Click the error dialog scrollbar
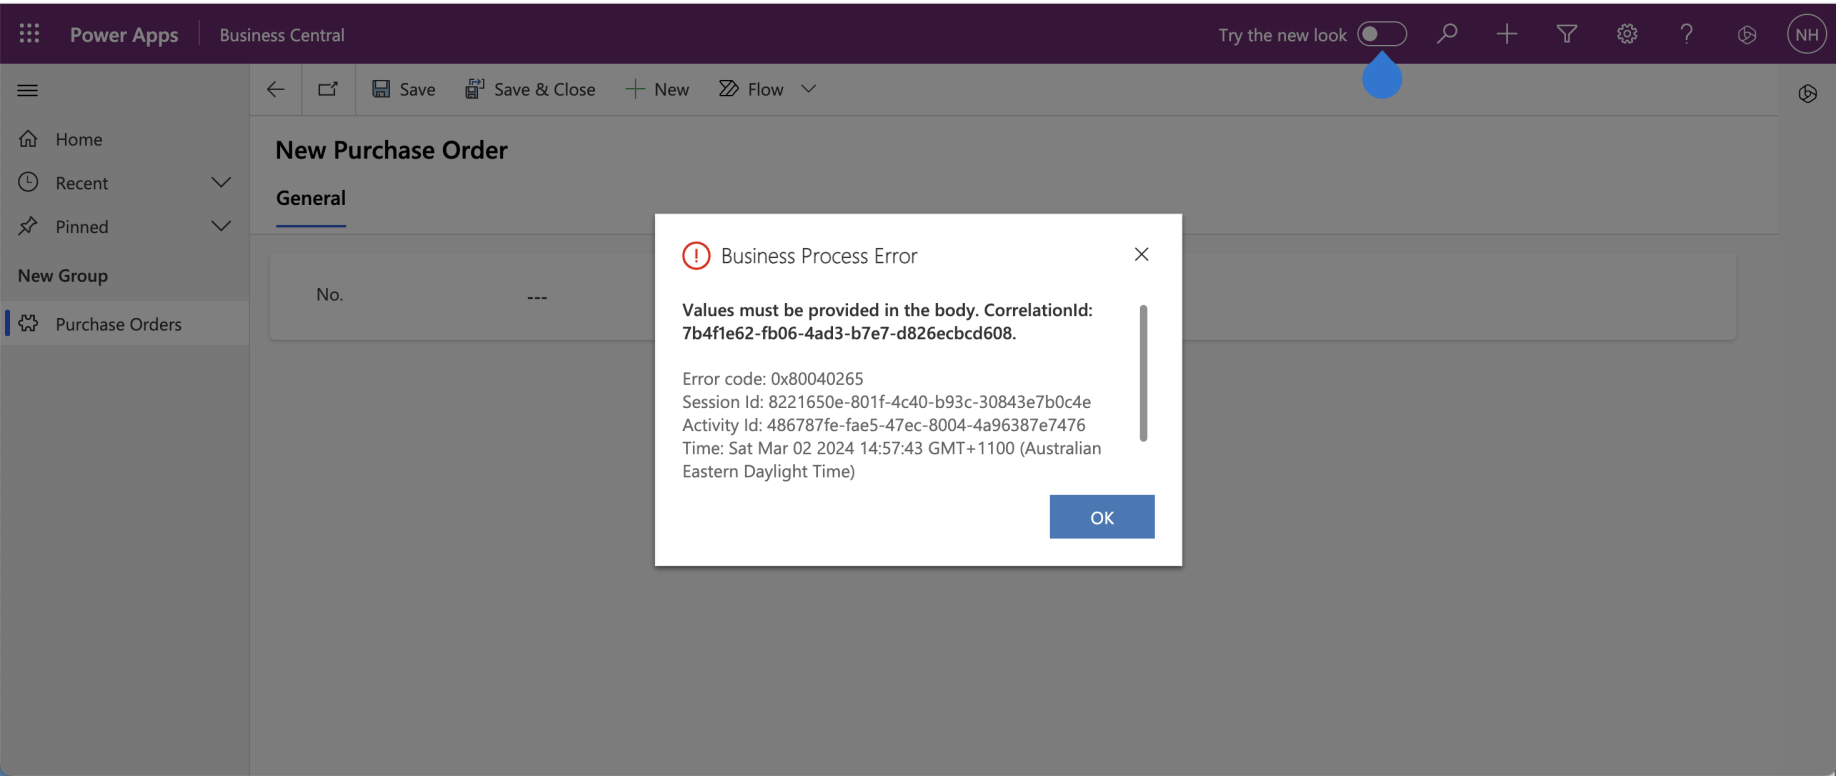The width and height of the screenshot is (1836, 776). pos(1143,372)
